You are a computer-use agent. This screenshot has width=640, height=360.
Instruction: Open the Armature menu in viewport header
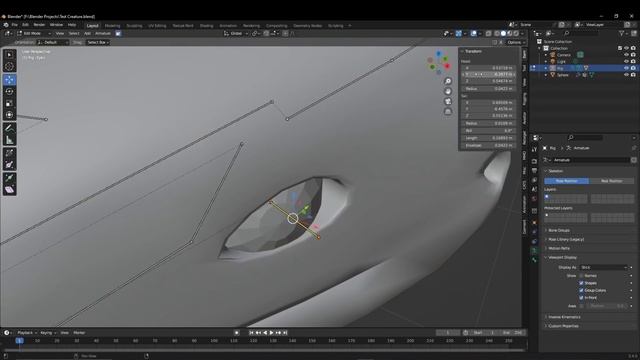[103, 33]
